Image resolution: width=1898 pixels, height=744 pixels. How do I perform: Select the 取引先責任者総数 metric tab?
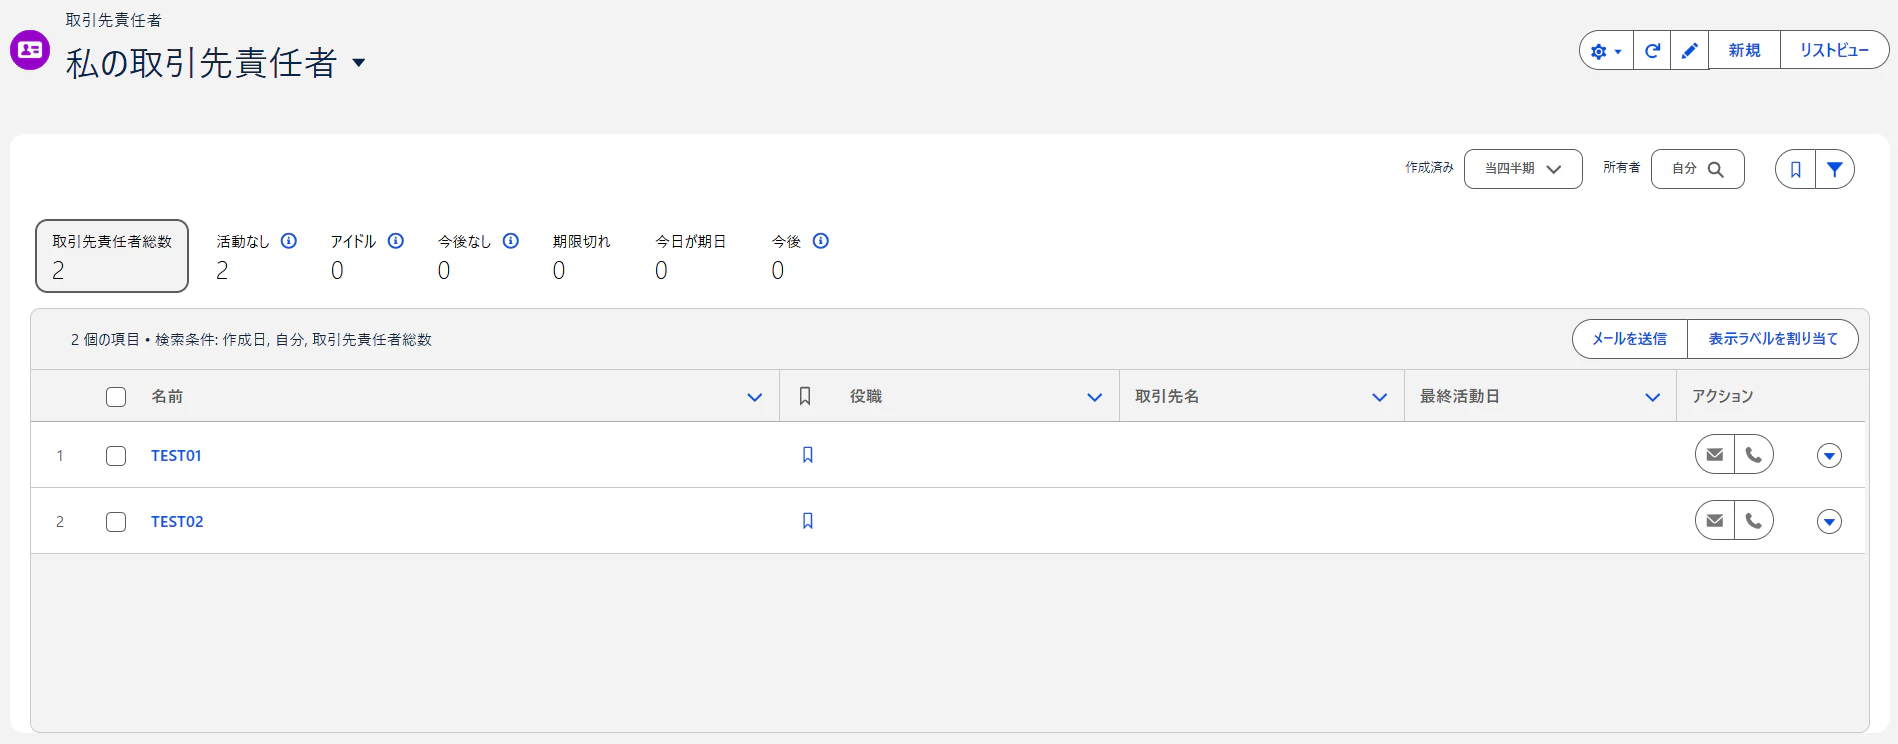(112, 256)
